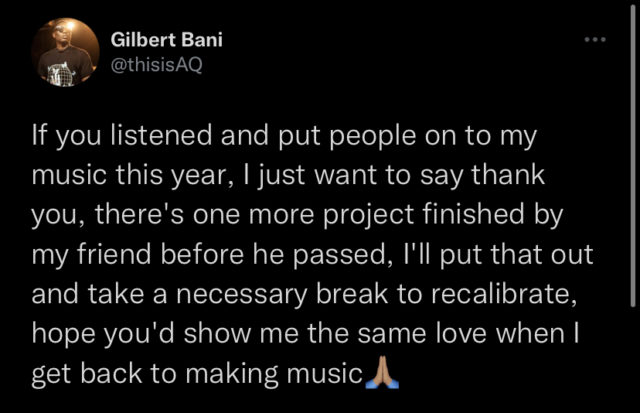Click the scrollbar track below the thumb
This screenshot has width=640, height=413.
tap(633, 359)
